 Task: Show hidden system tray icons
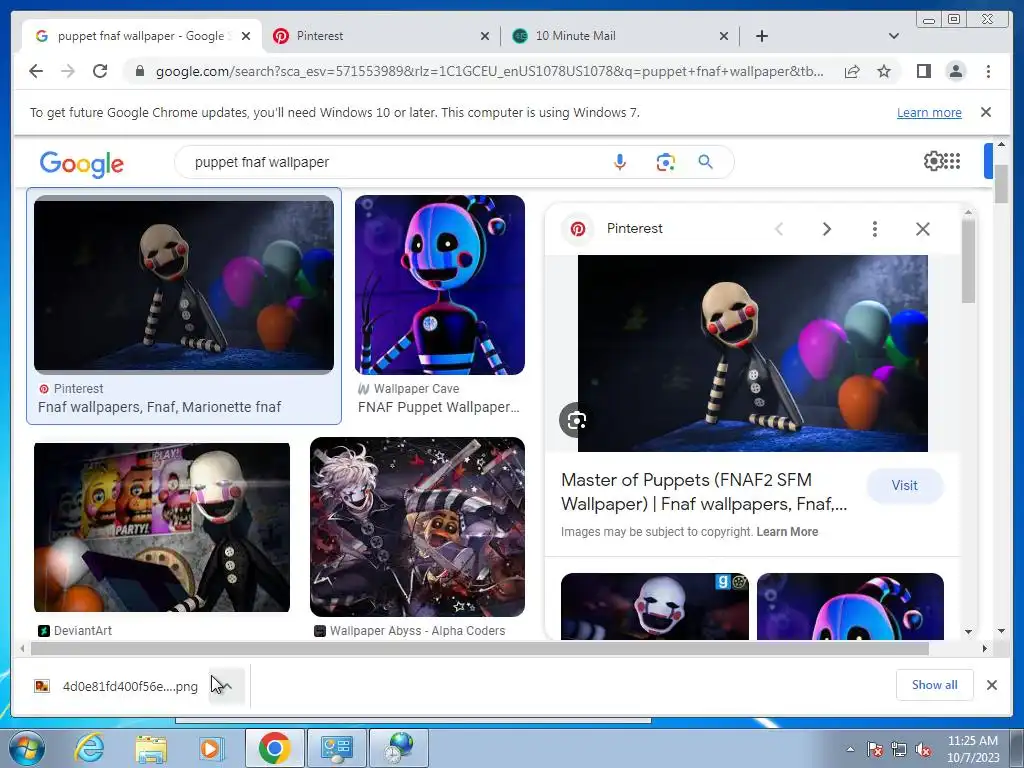[x=850, y=749]
